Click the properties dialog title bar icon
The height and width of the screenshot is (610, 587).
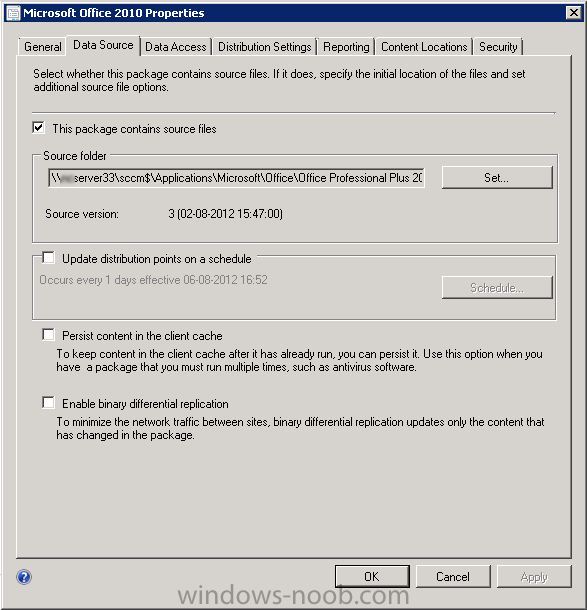[x=13, y=13]
